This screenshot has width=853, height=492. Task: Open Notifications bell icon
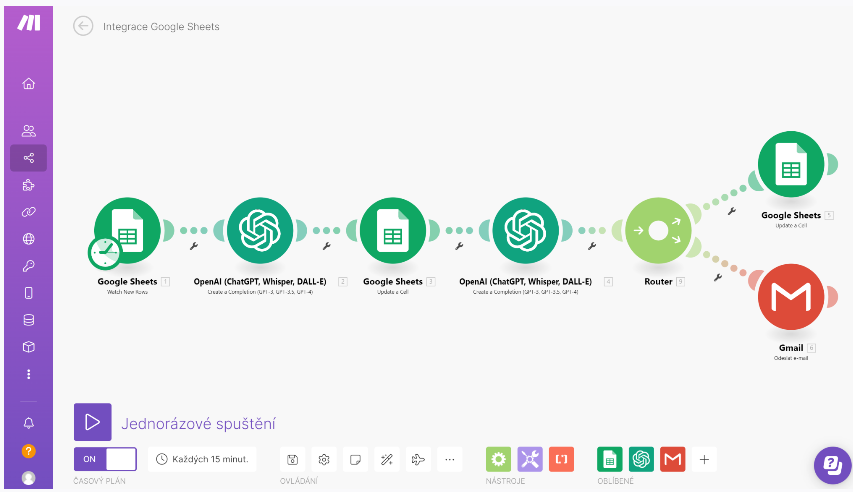tap(29, 423)
